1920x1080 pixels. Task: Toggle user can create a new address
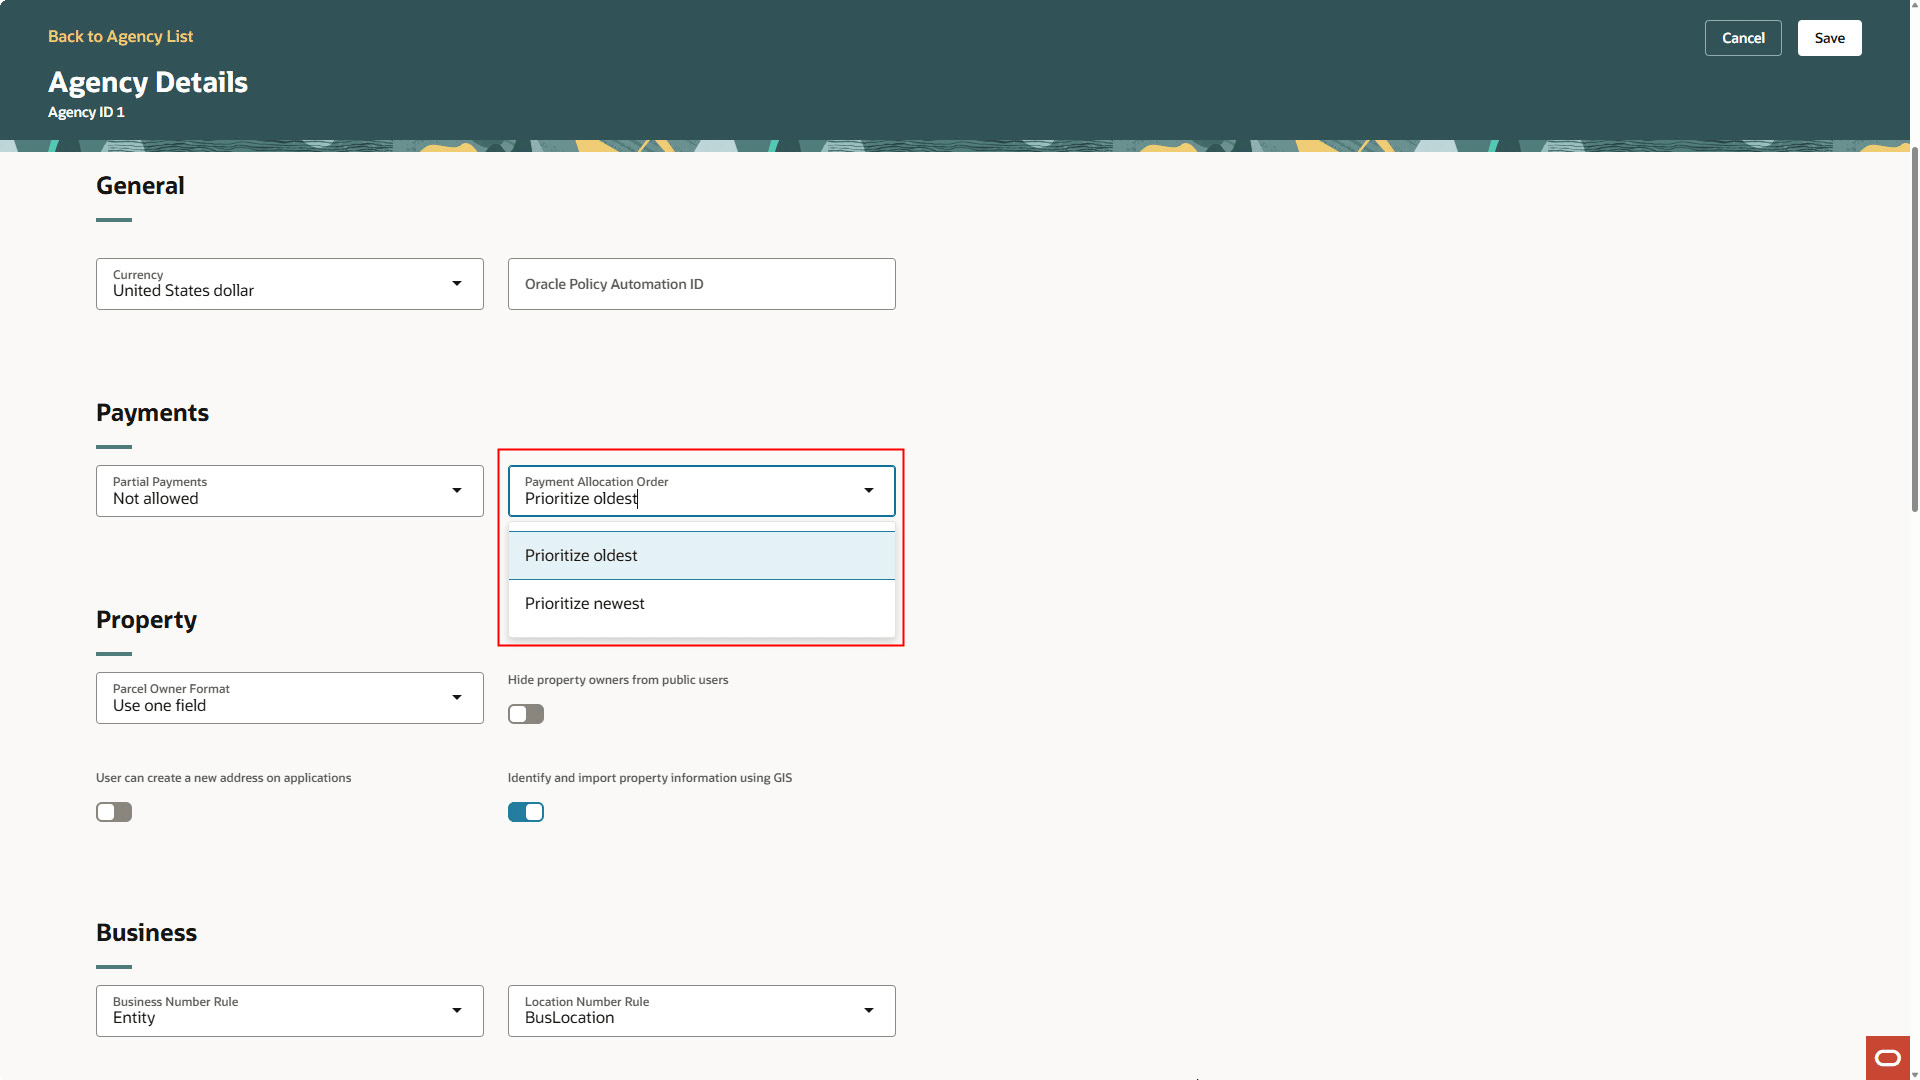(113, 811)
